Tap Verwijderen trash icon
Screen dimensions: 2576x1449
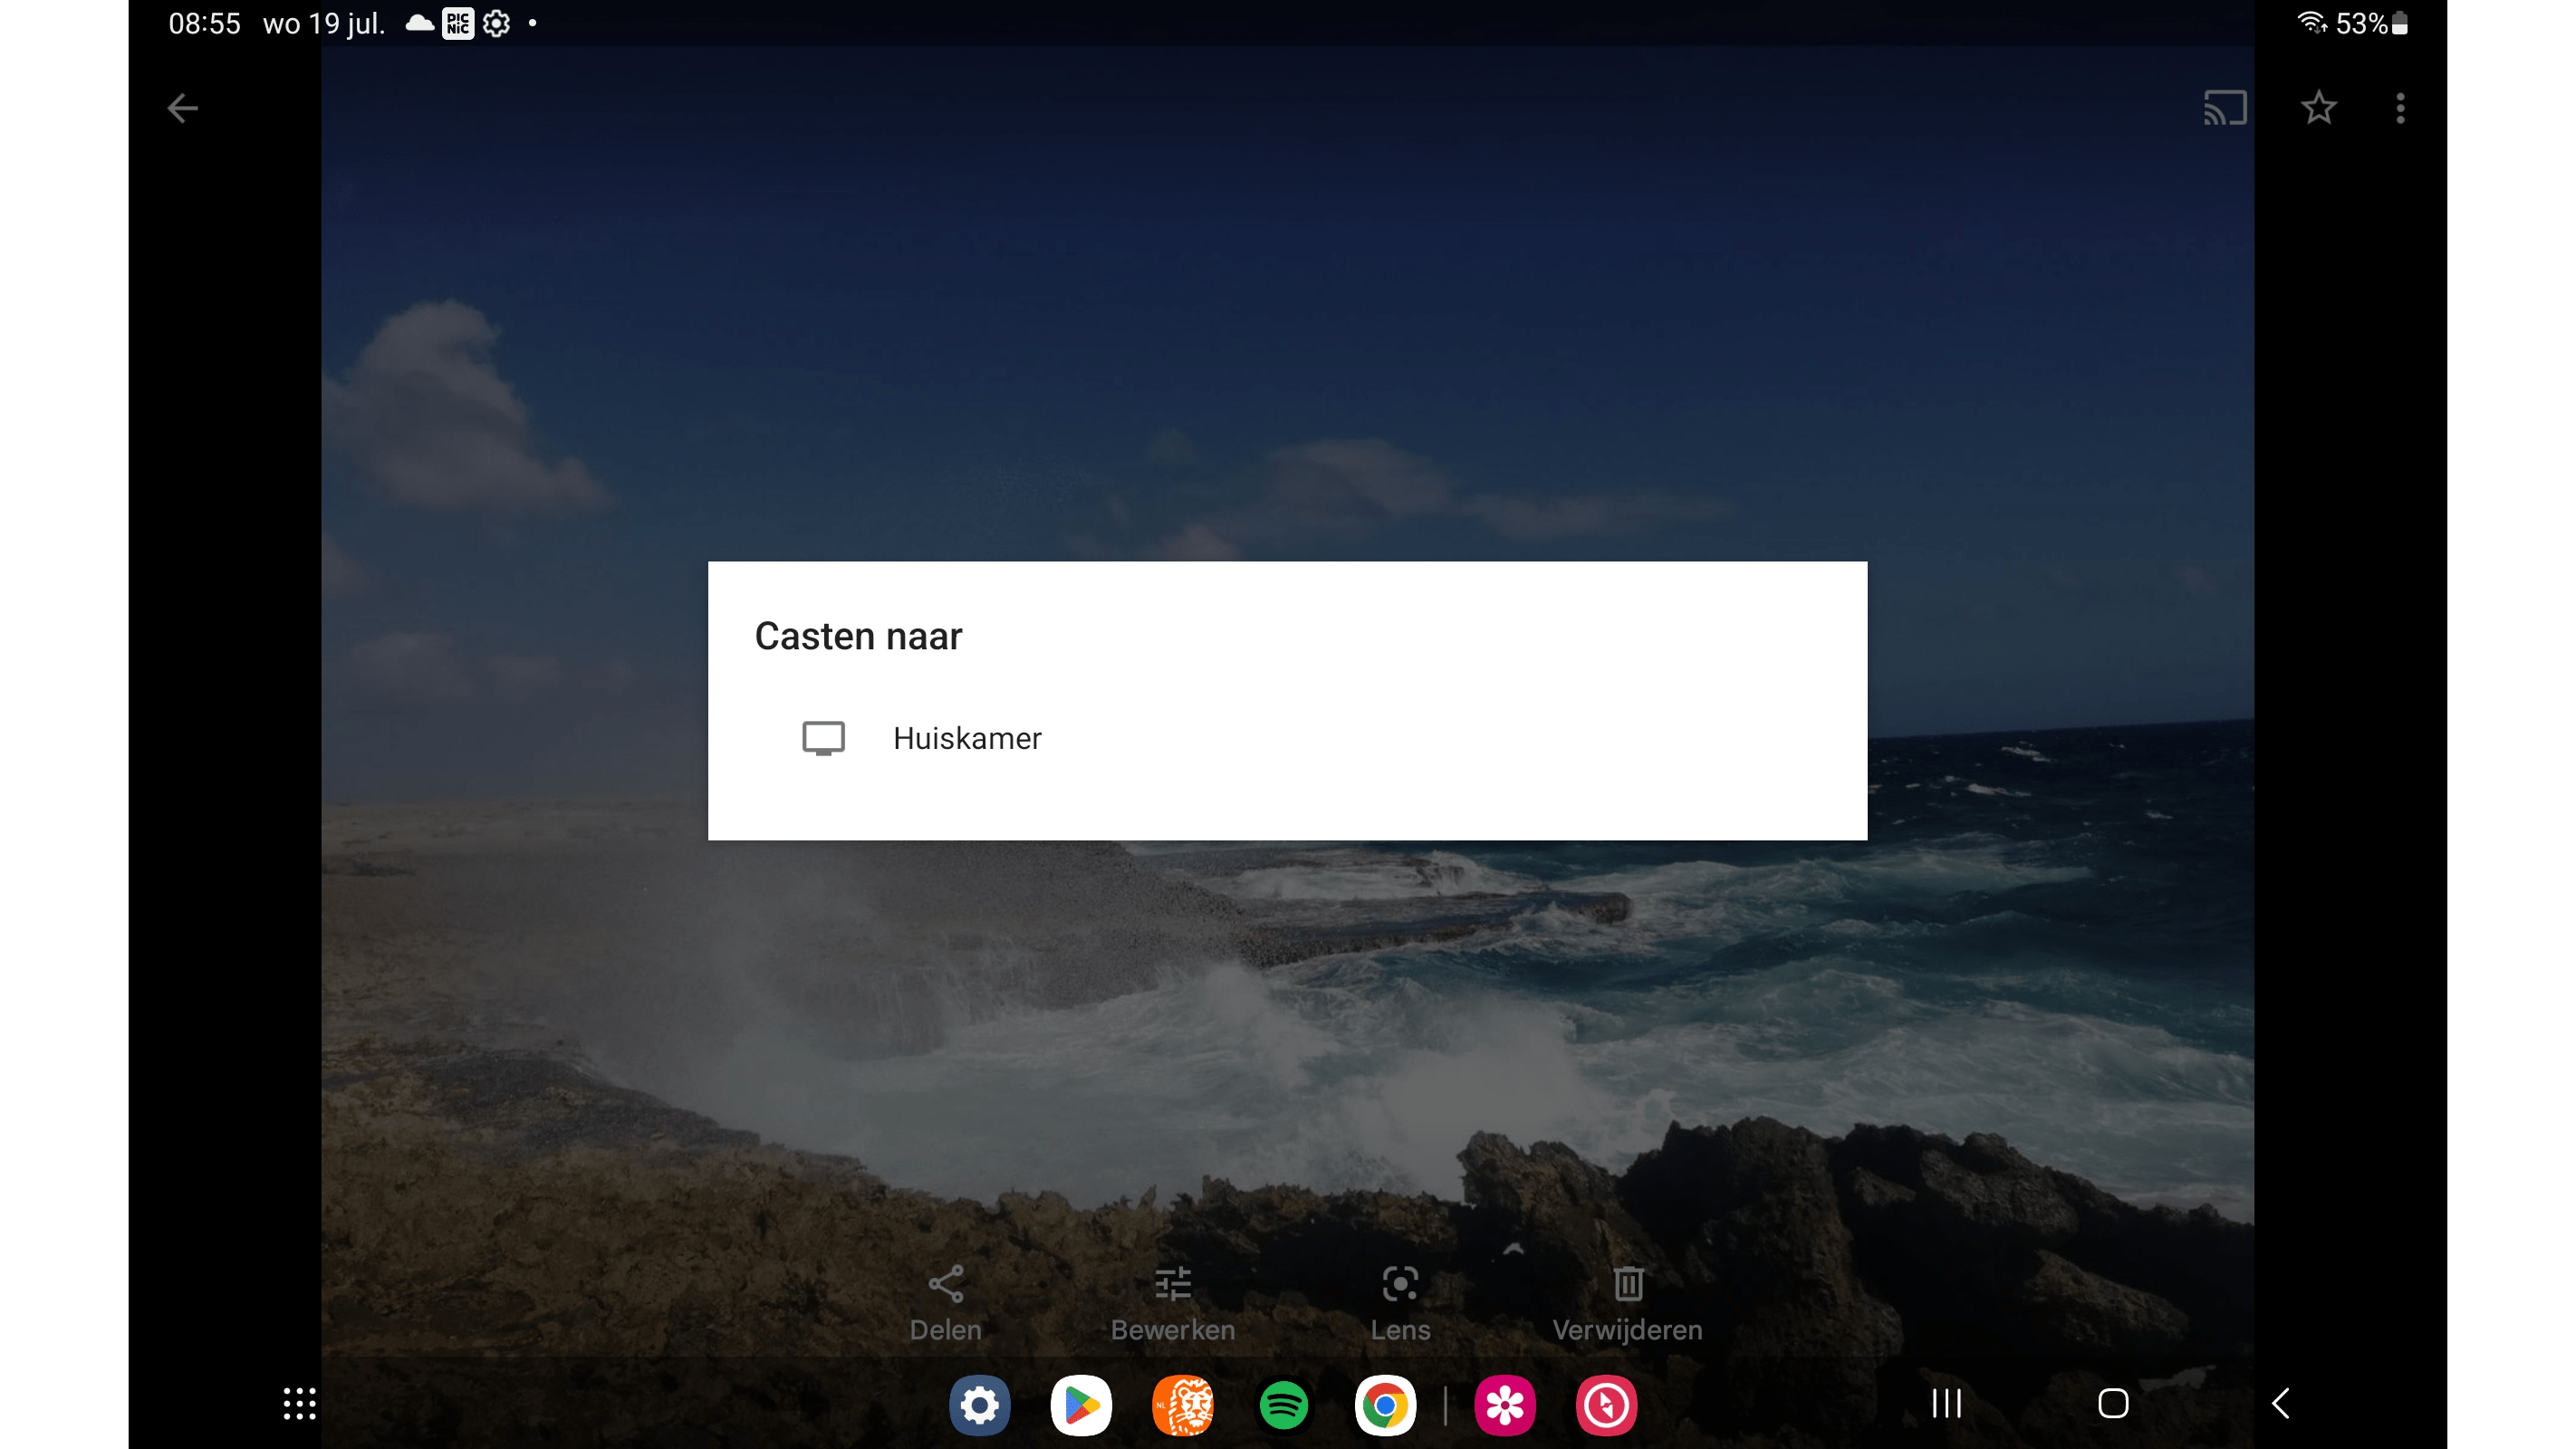coord(1627,1300)
